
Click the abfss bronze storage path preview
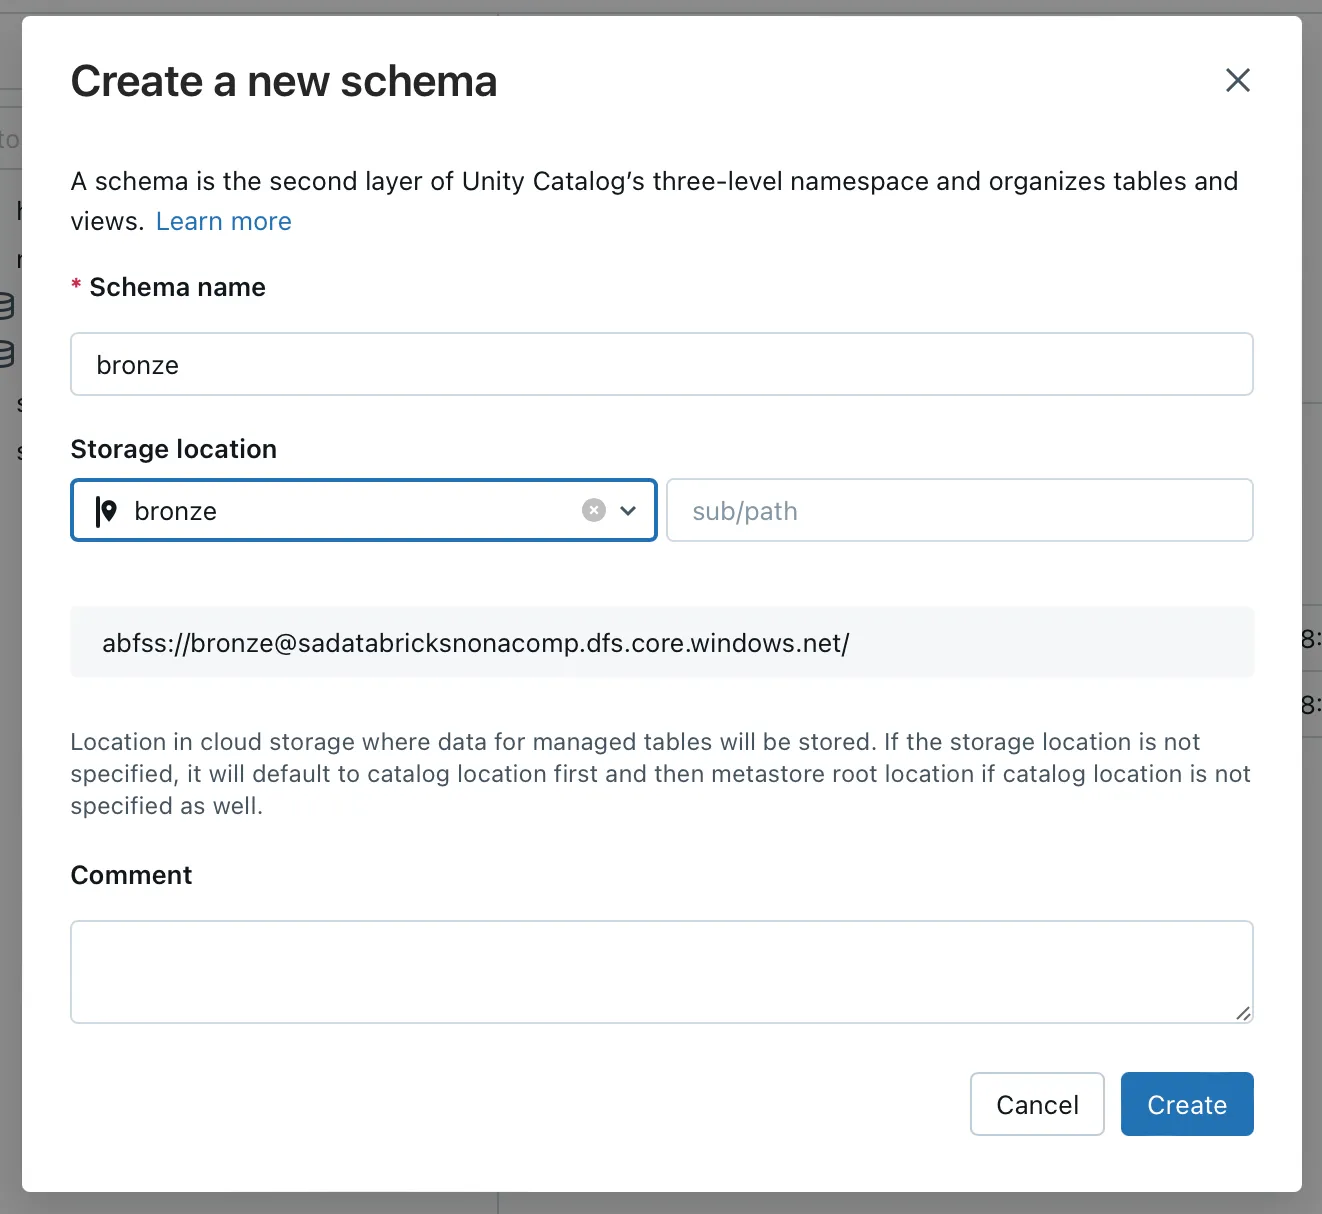(x=476, y=643)
